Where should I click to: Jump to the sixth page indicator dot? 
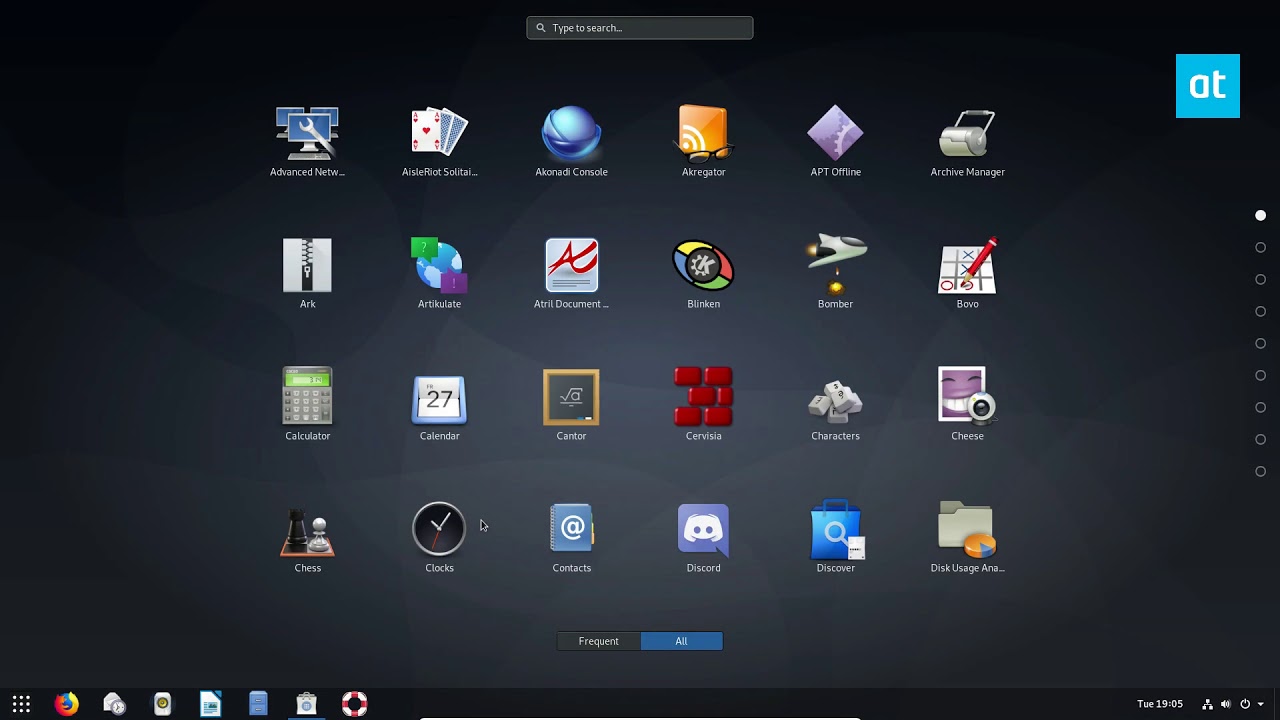click(1260, 376)
